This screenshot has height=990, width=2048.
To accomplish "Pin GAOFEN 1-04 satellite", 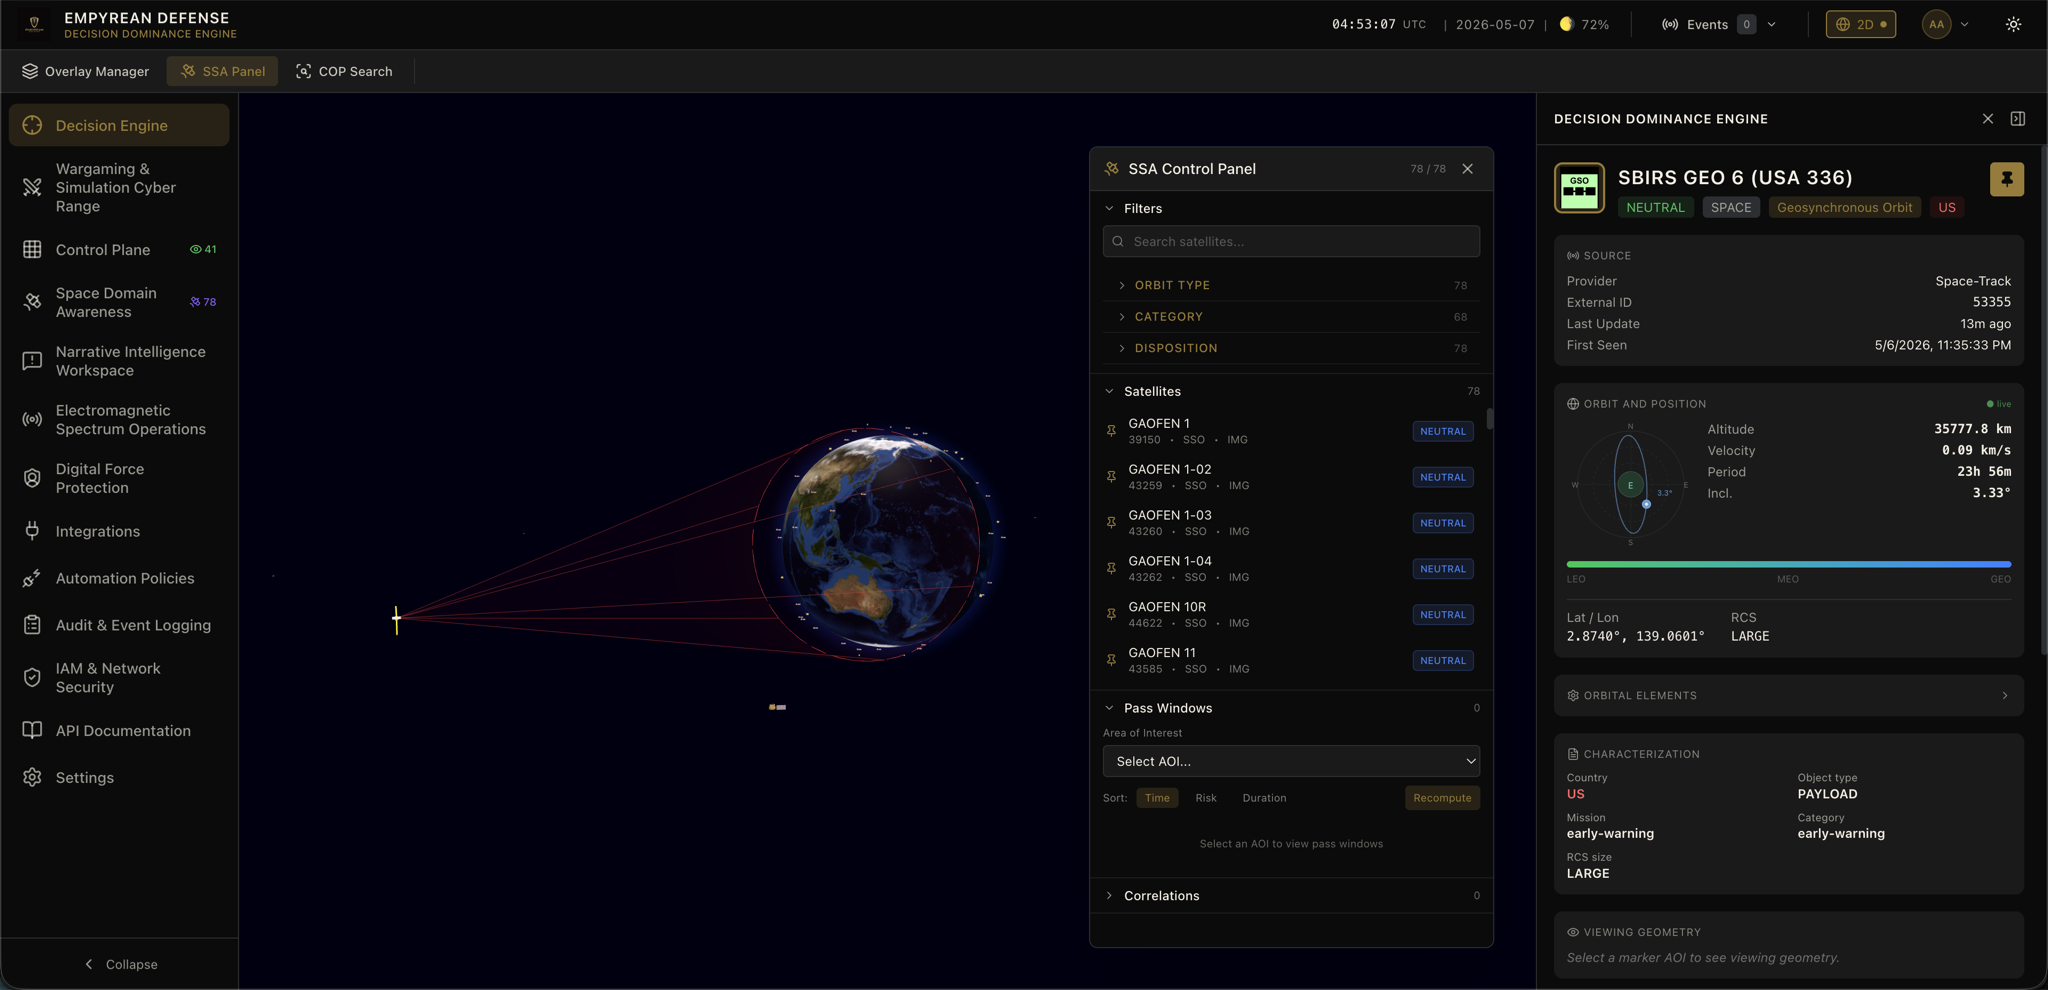I will click(1111, 568).
